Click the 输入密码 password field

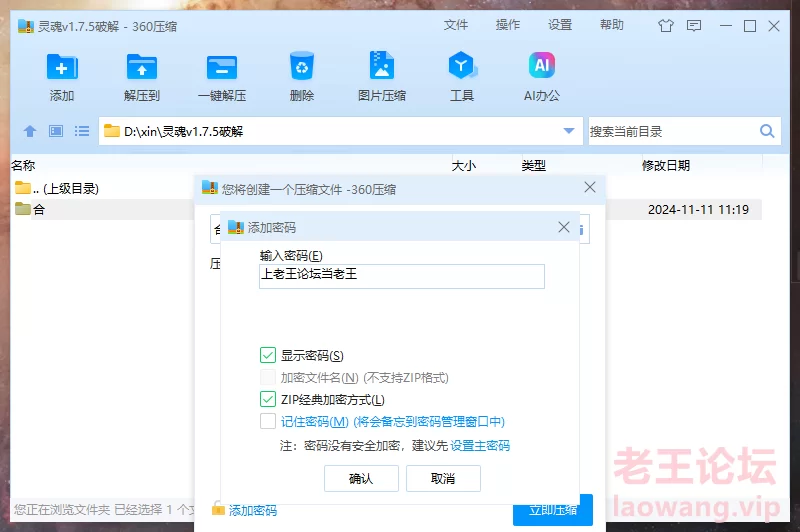(402, 276)
